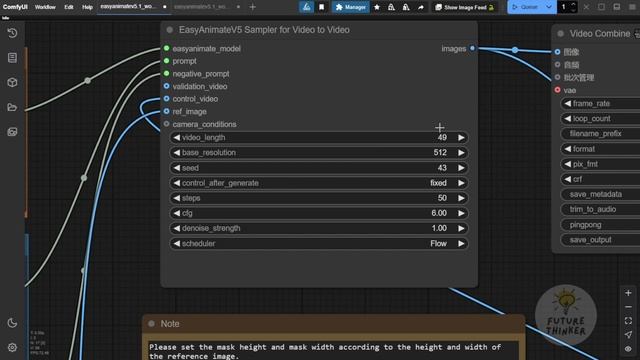Open the Workflow menu
This screenshot has height=360, width=640.
click(45, 7)
